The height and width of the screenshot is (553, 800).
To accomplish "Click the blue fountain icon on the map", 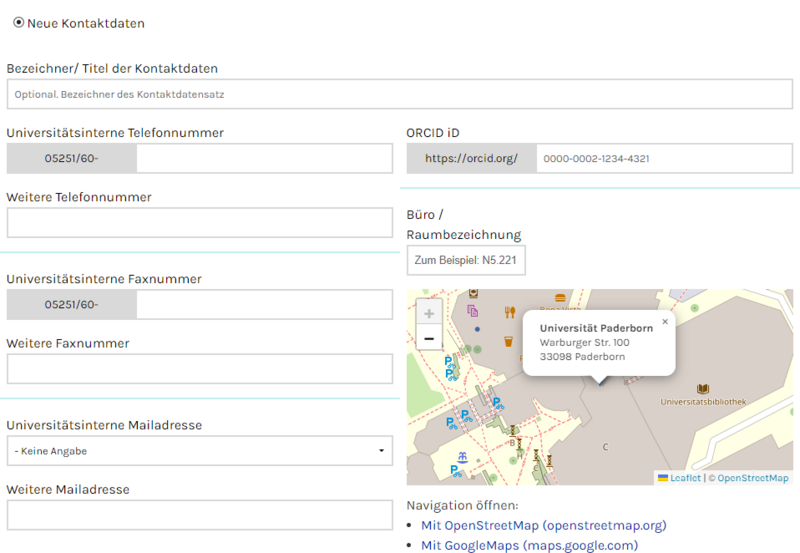I will [461, 456].
